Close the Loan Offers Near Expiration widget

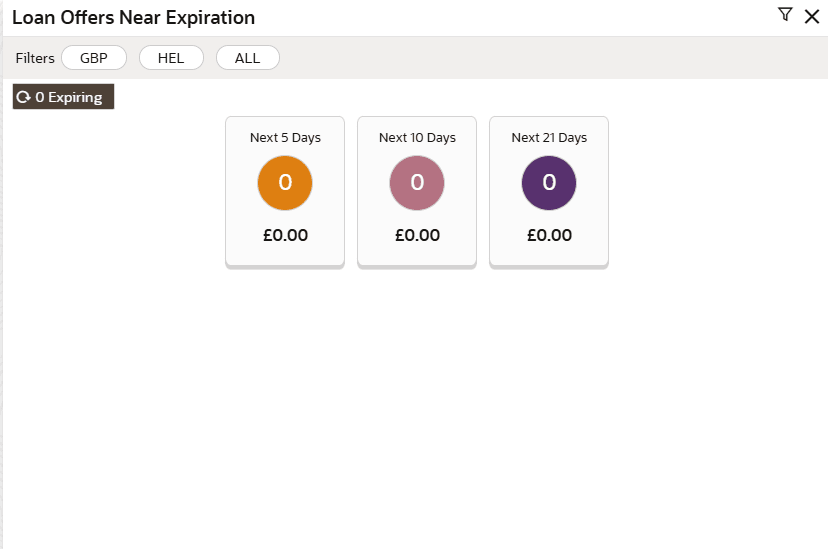[x=811, y=16]
